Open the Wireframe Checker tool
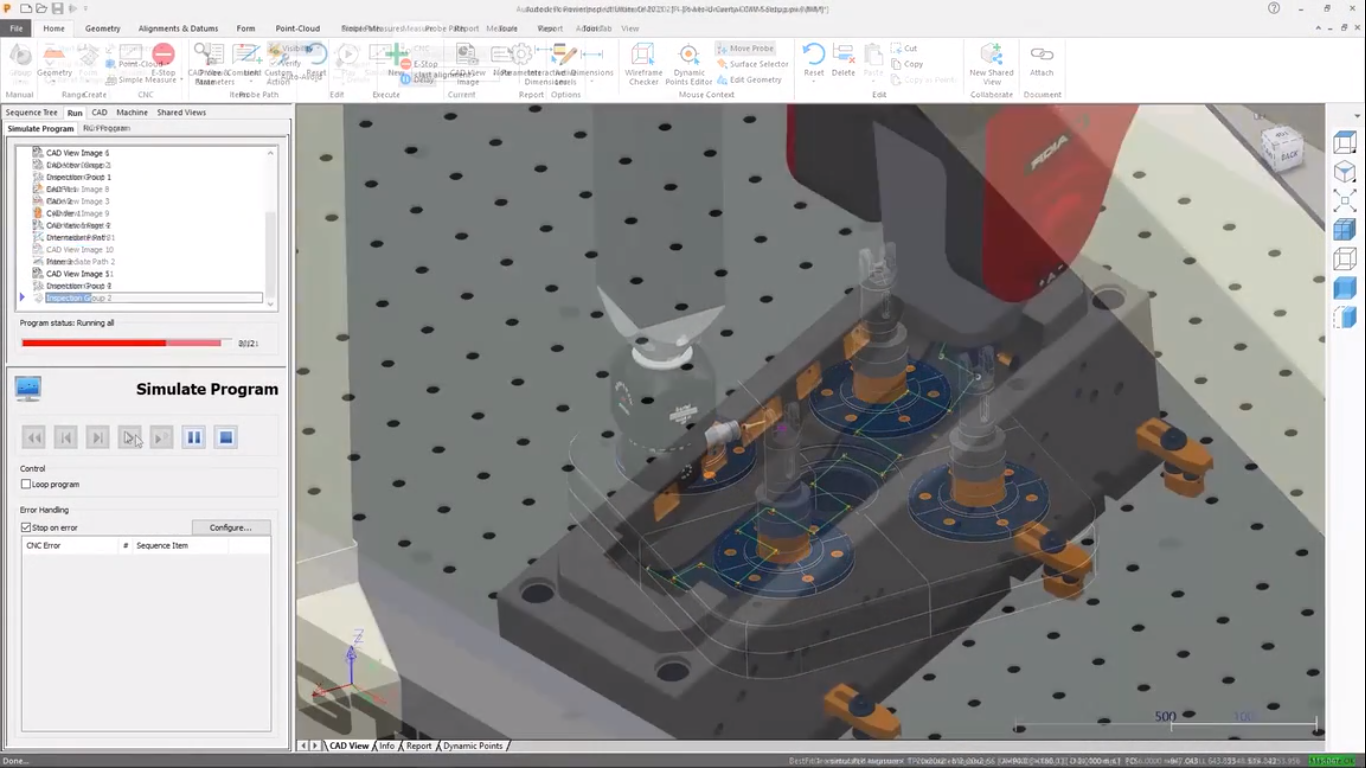The image size is (1366, 768). point(643,63)
